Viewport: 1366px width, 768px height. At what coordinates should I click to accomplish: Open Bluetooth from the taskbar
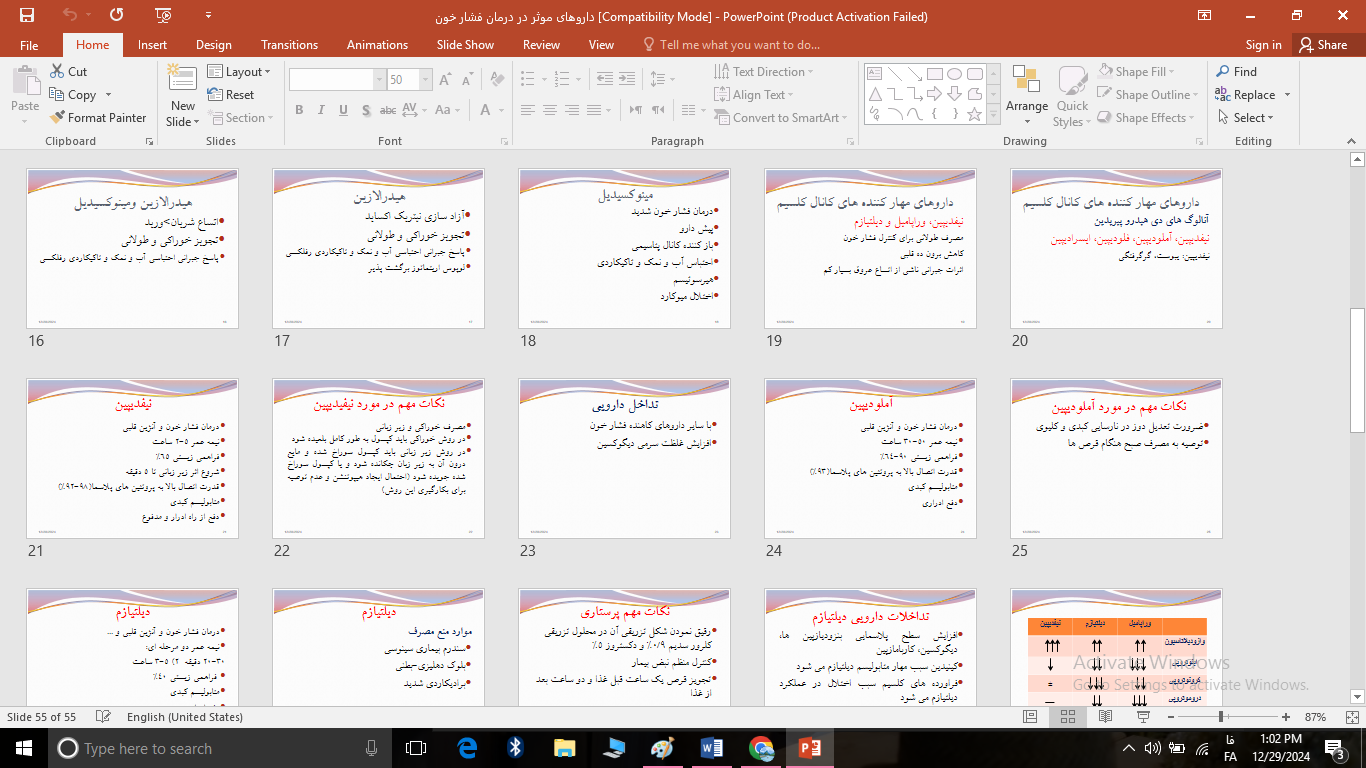point(515,748)
